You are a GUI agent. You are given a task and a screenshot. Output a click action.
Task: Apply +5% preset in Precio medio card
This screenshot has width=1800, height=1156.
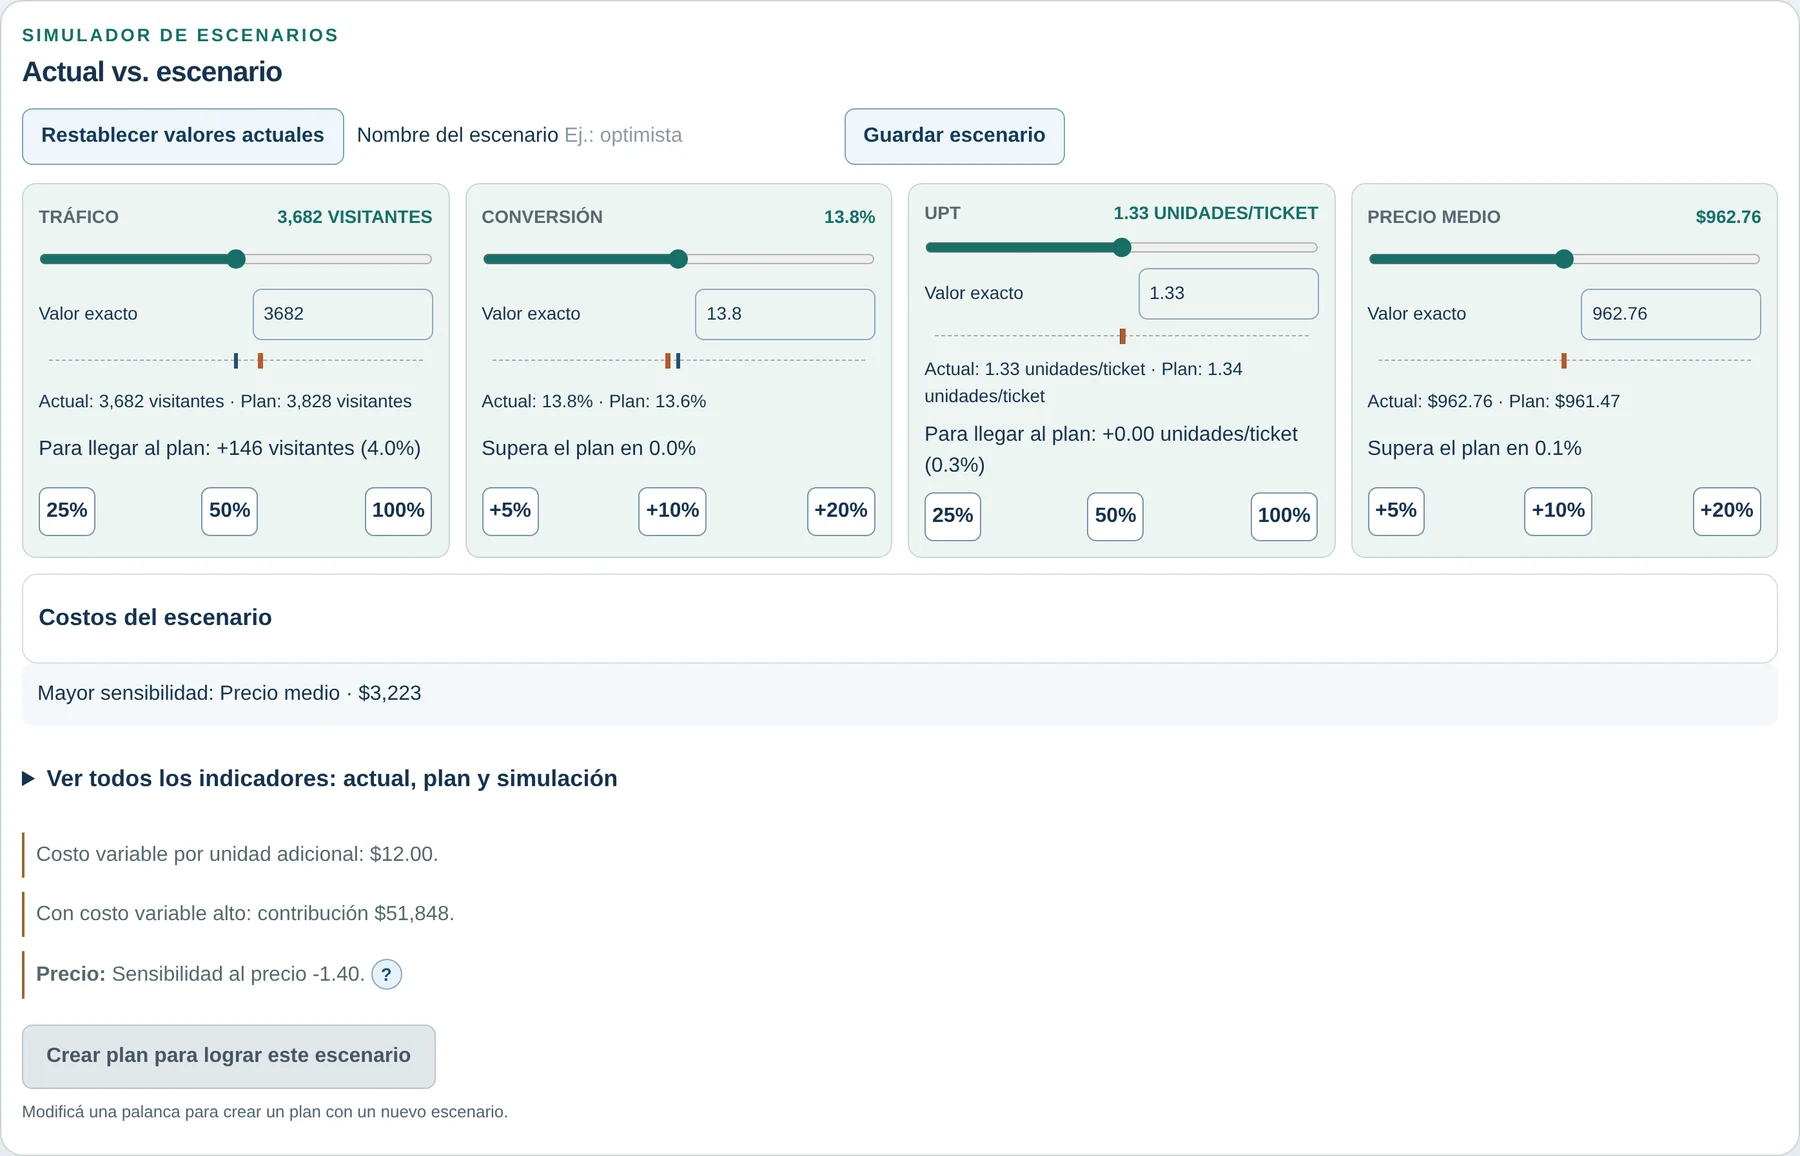click(x=1396, y=511)
